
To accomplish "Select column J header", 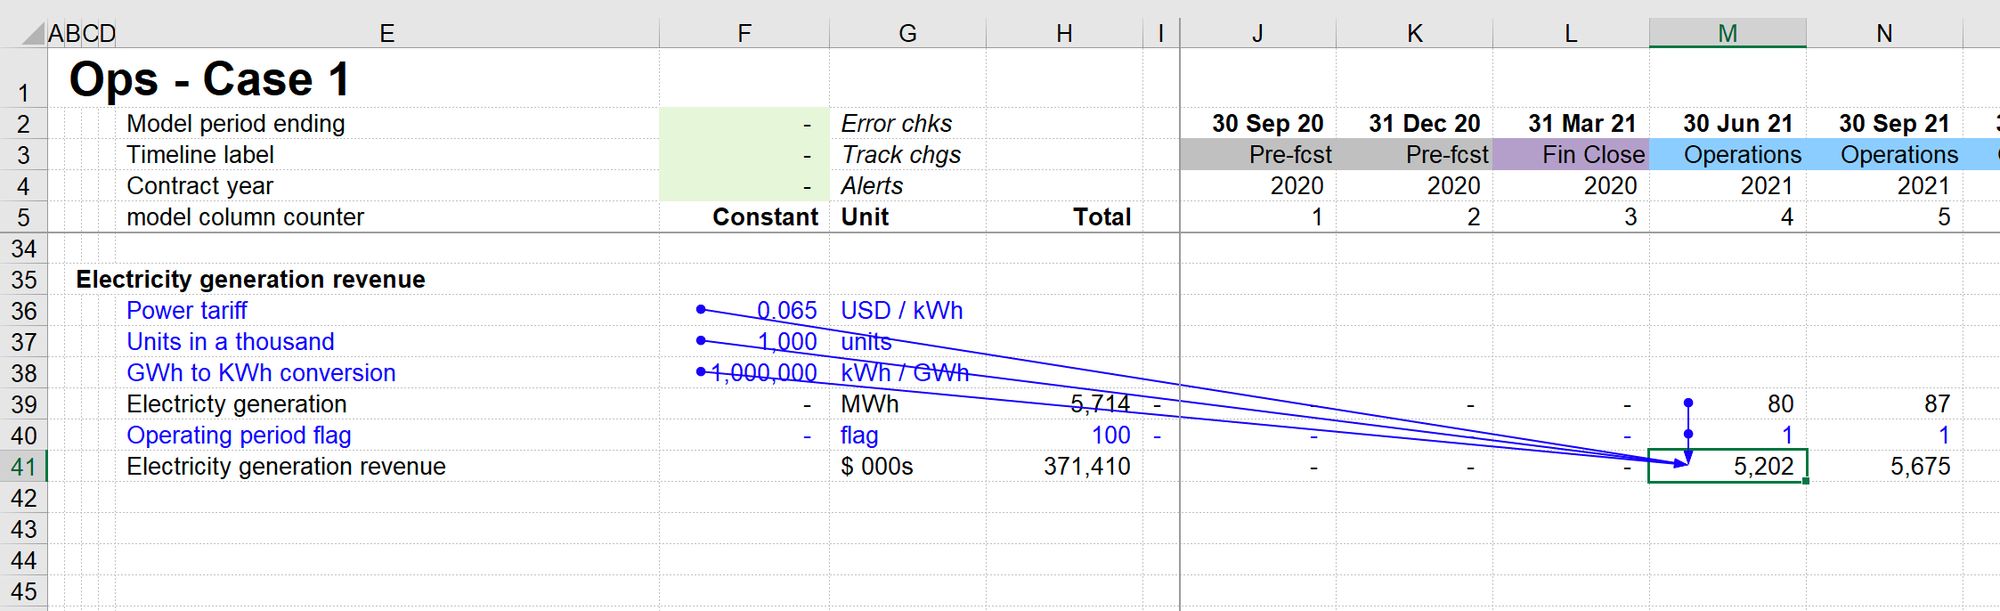I will 1258,33.
